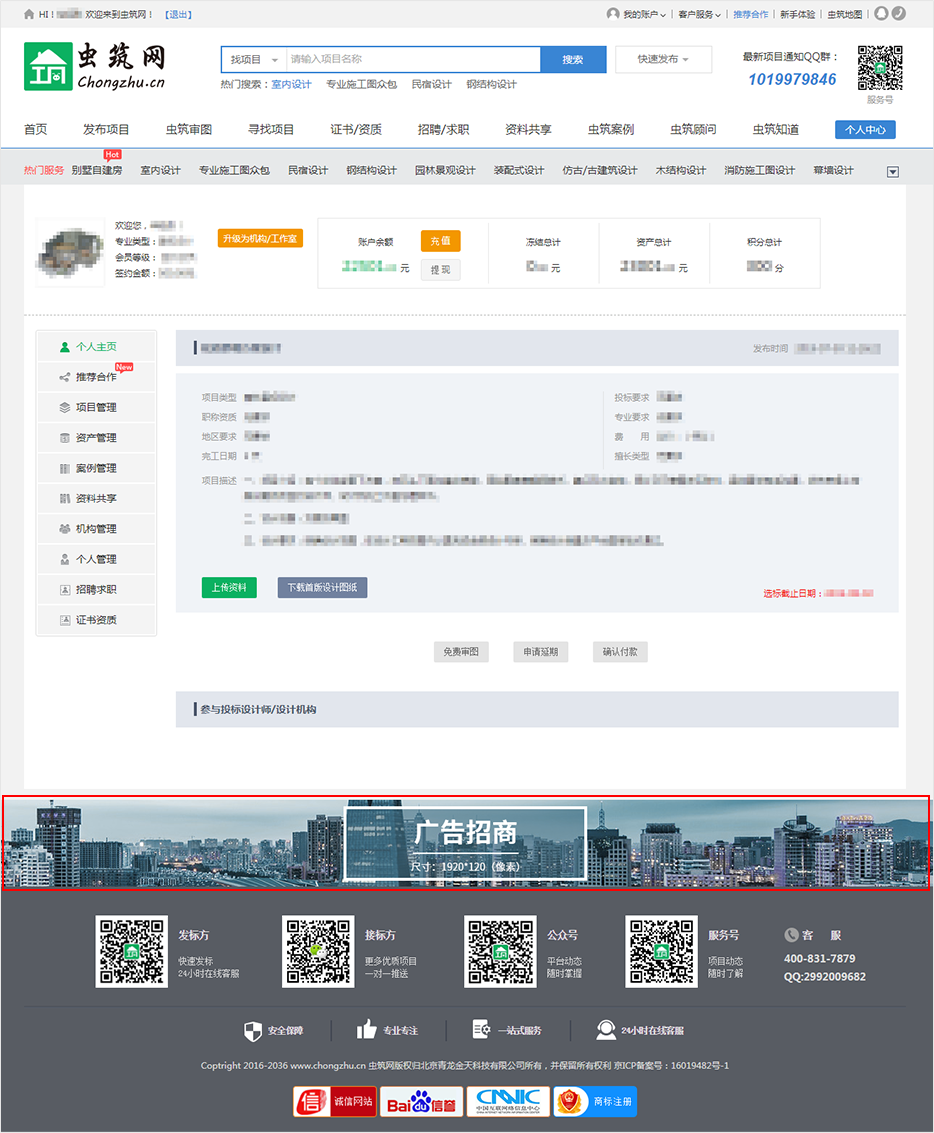Screen dimensions: 934x1133
Task: Open the 找项目 search type dropdown
Action: pyautogui.click(x=254, y=60)
